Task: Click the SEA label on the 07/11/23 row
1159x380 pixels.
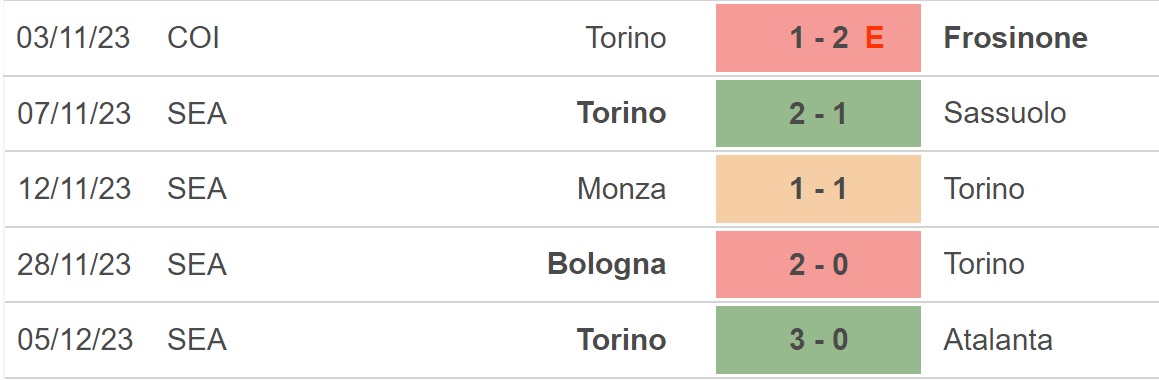Action: (197, 113)
